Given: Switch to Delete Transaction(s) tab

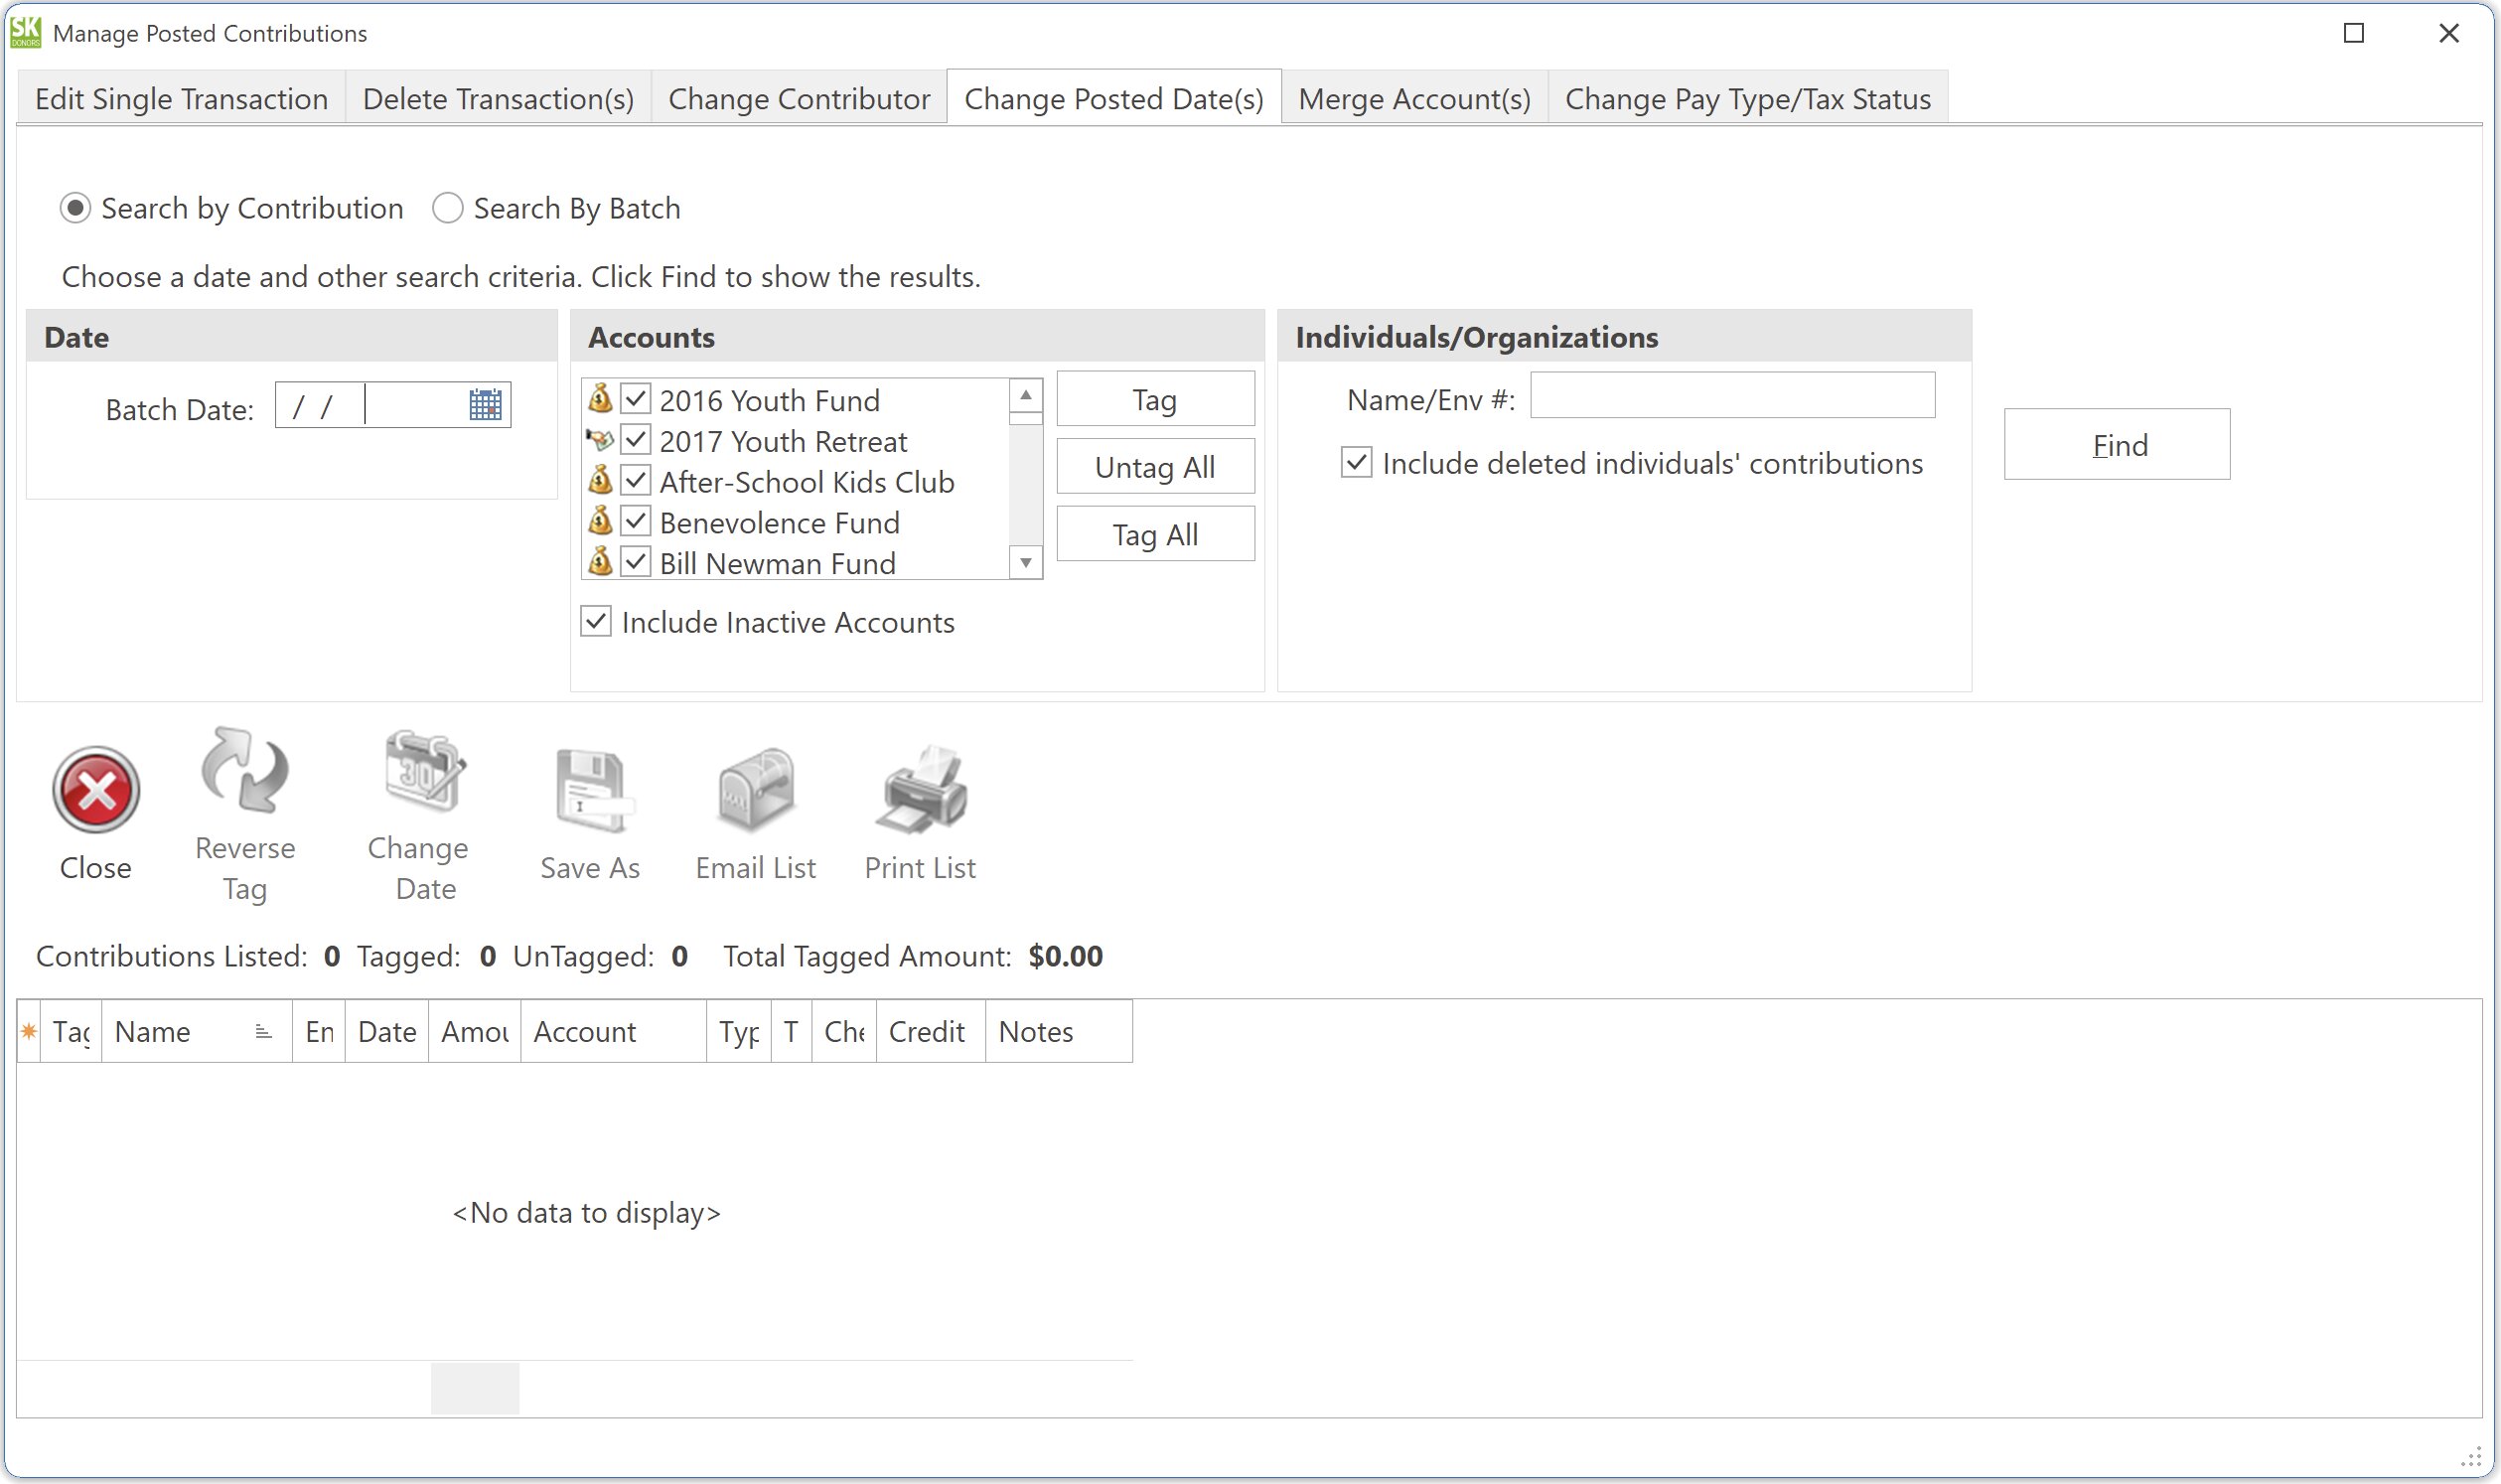Looking at the screenshot, I should click(x=498, y=98).
